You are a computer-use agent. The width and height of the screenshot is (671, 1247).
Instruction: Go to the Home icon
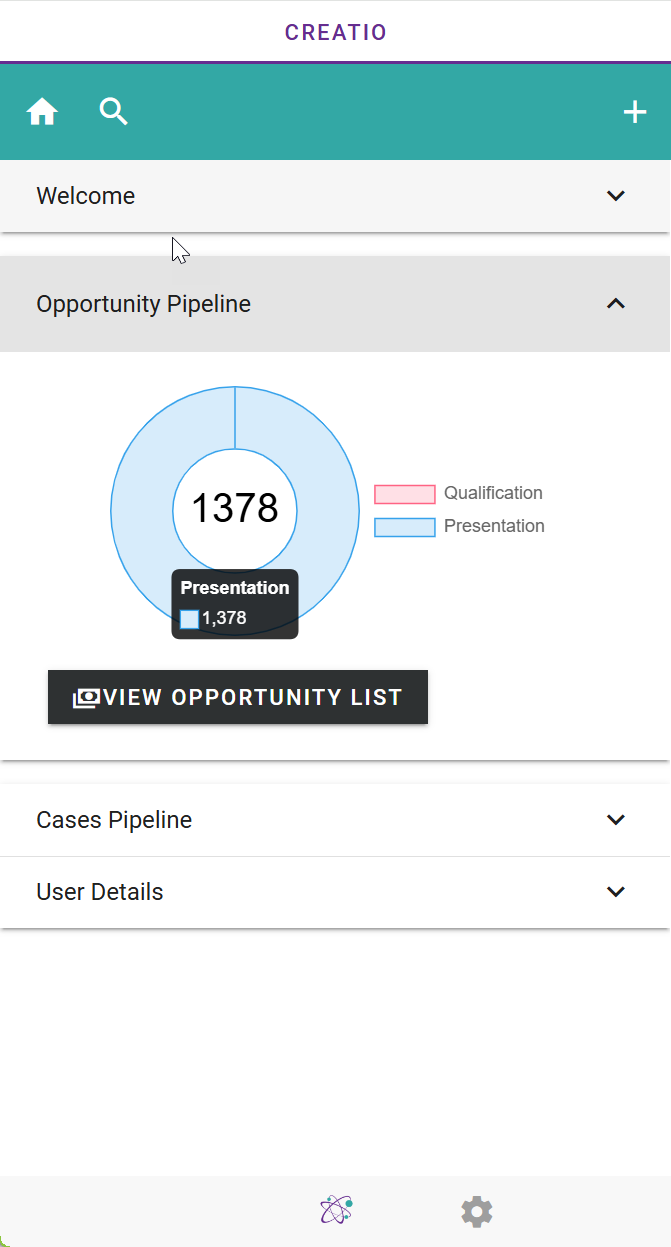pyautogui.click(x=42, y=112)
